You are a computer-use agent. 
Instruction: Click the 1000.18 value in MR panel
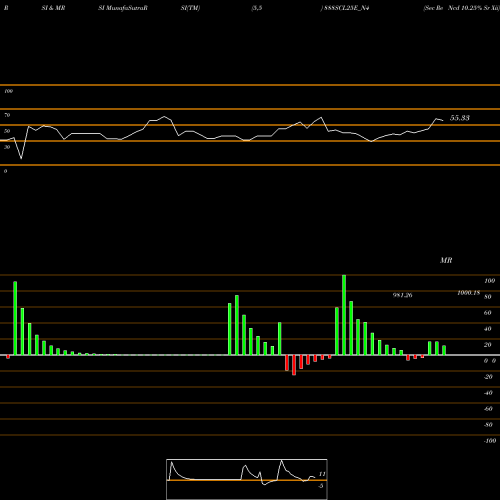click(469, 293)
